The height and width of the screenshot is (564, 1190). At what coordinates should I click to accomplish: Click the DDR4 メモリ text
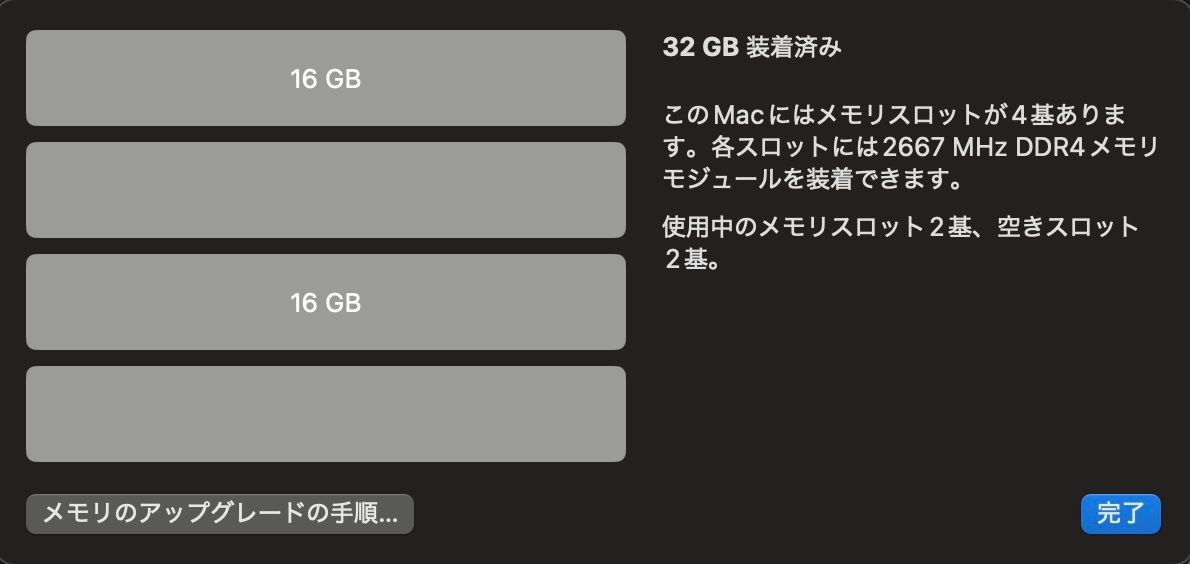click(1086, 148)
